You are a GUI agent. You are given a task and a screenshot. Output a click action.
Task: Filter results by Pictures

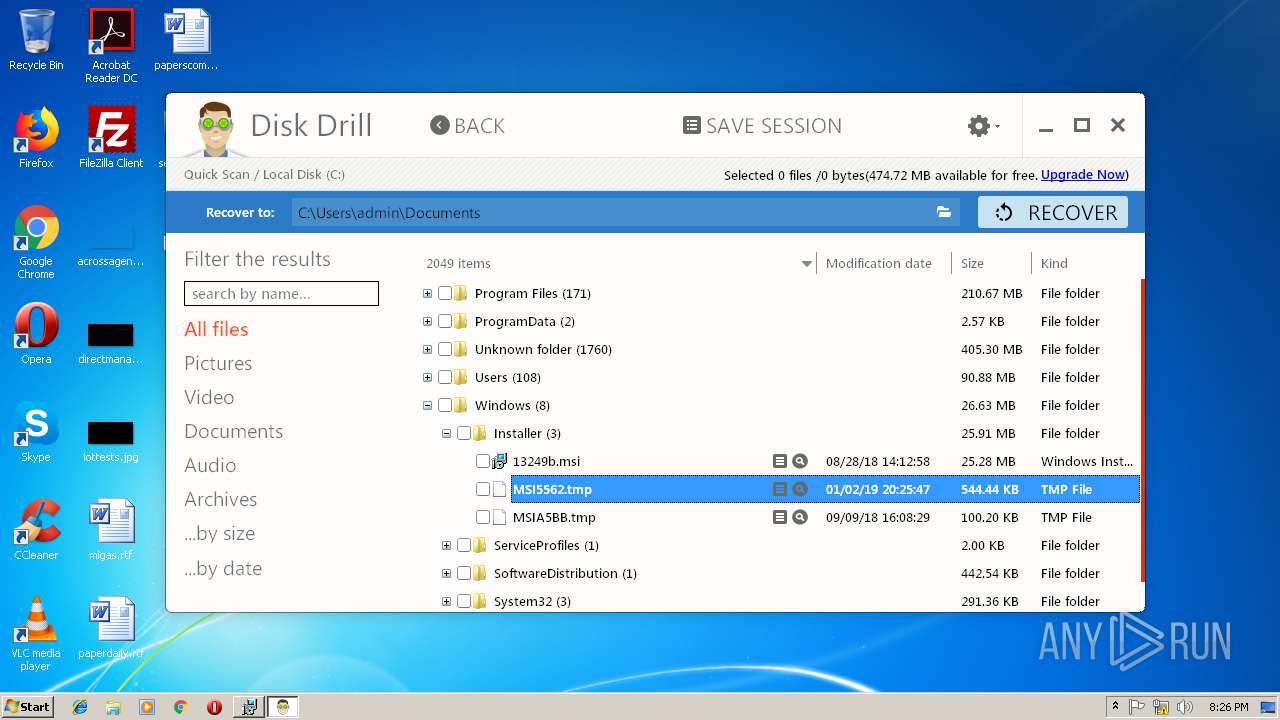pyautogui.click(x=218, y=363)
